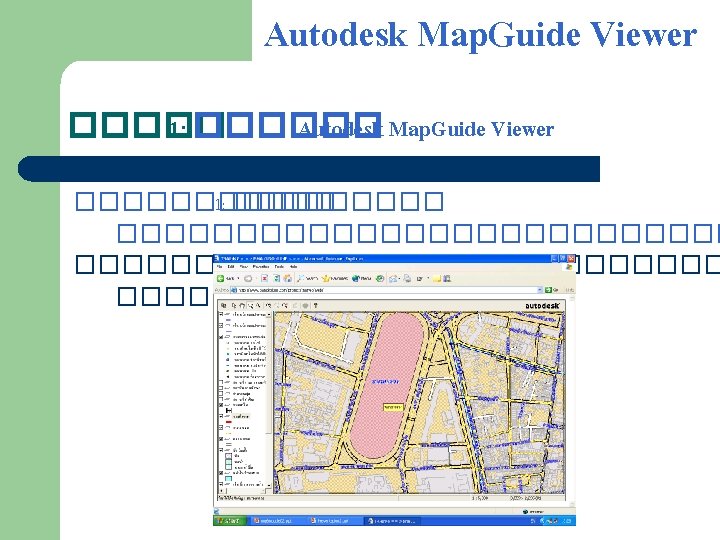This screenshot has width=720, height=540.
Task: Click the legend scrollbar's down arrow
Action: point(269,485)
